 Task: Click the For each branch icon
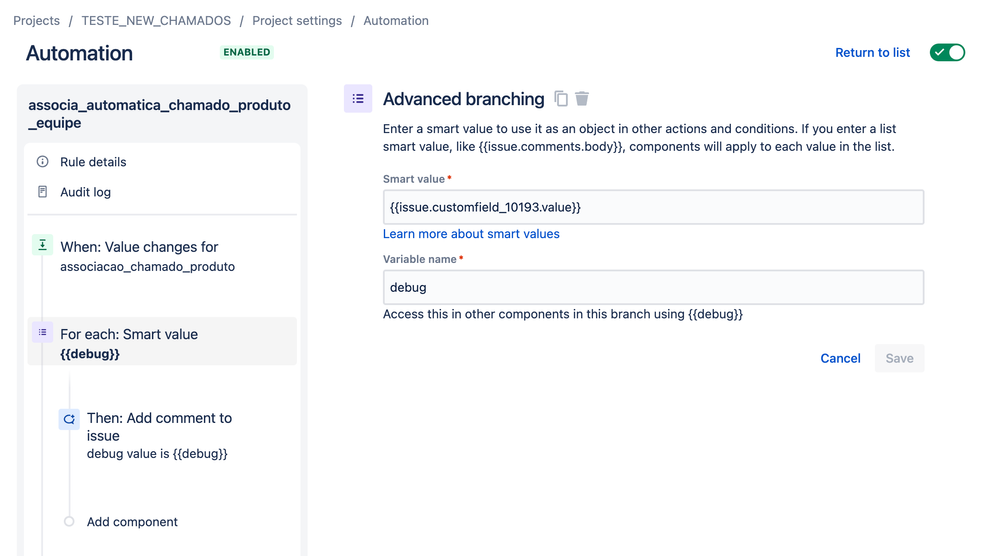click(43, 332)
